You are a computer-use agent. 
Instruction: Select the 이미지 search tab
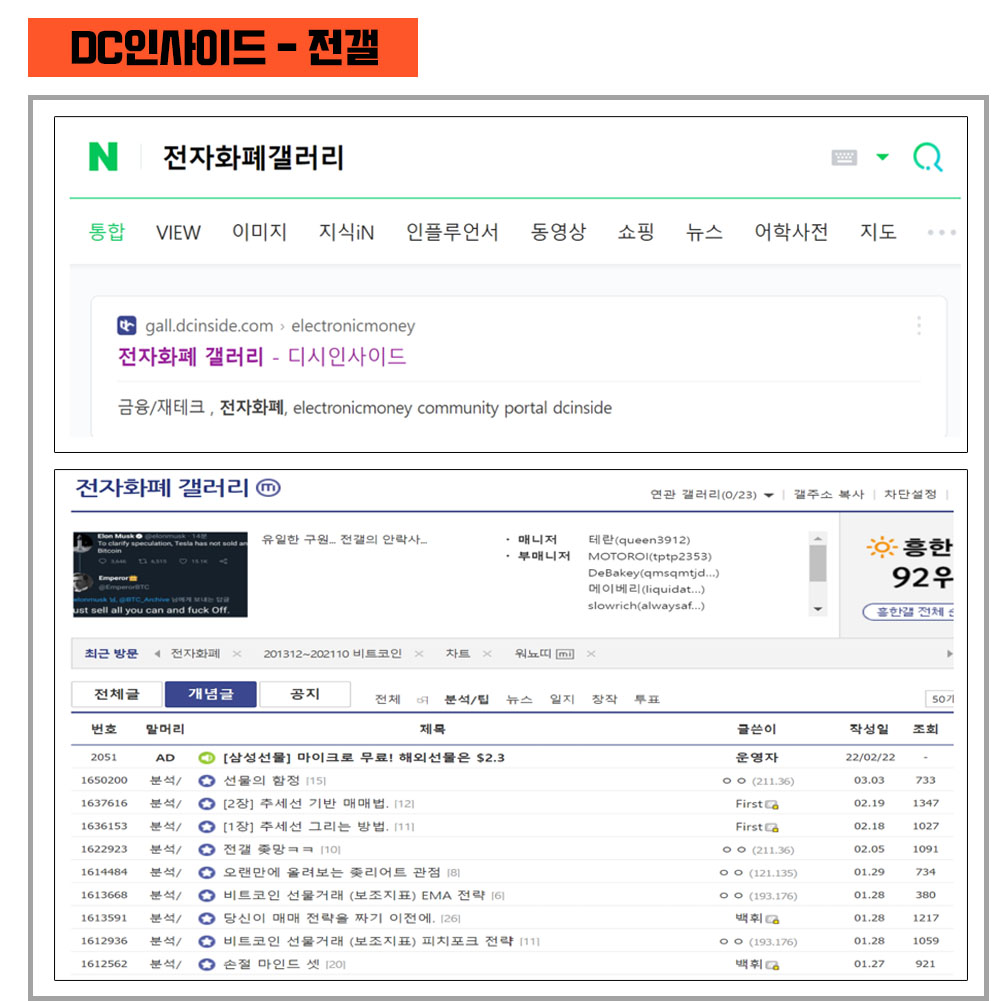(259, 231)
